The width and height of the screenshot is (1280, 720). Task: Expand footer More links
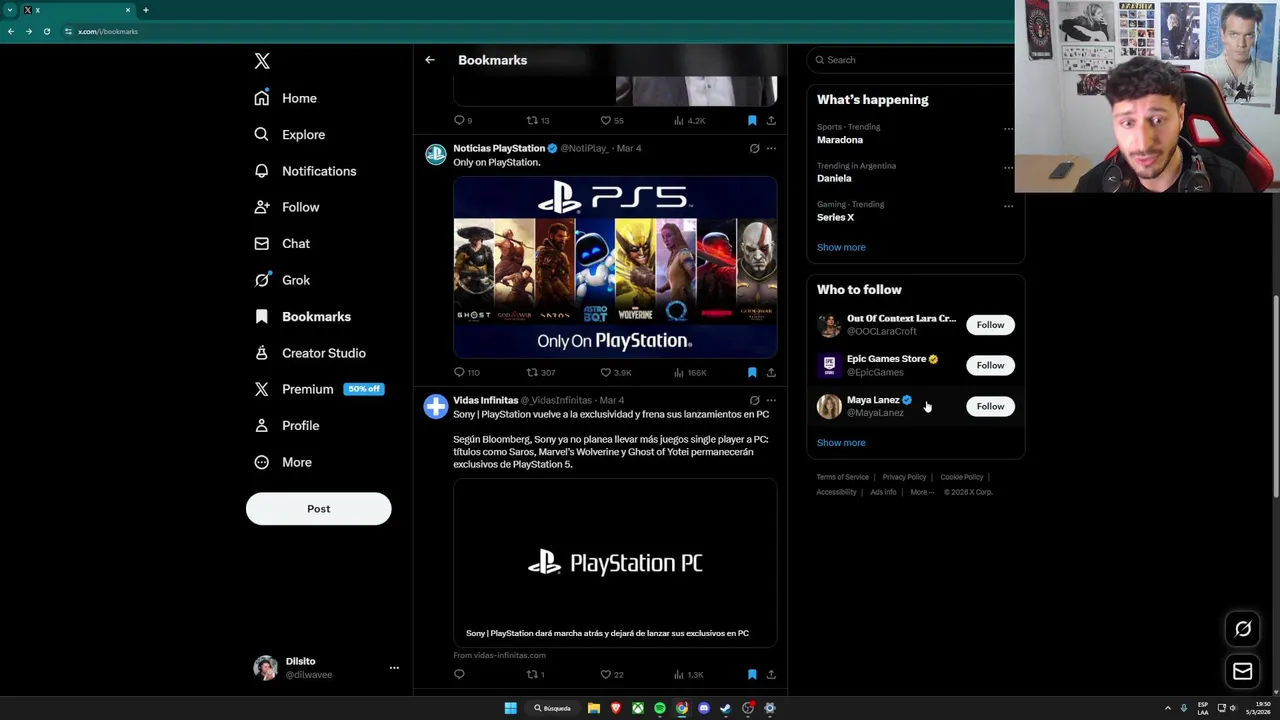[922, 492]
